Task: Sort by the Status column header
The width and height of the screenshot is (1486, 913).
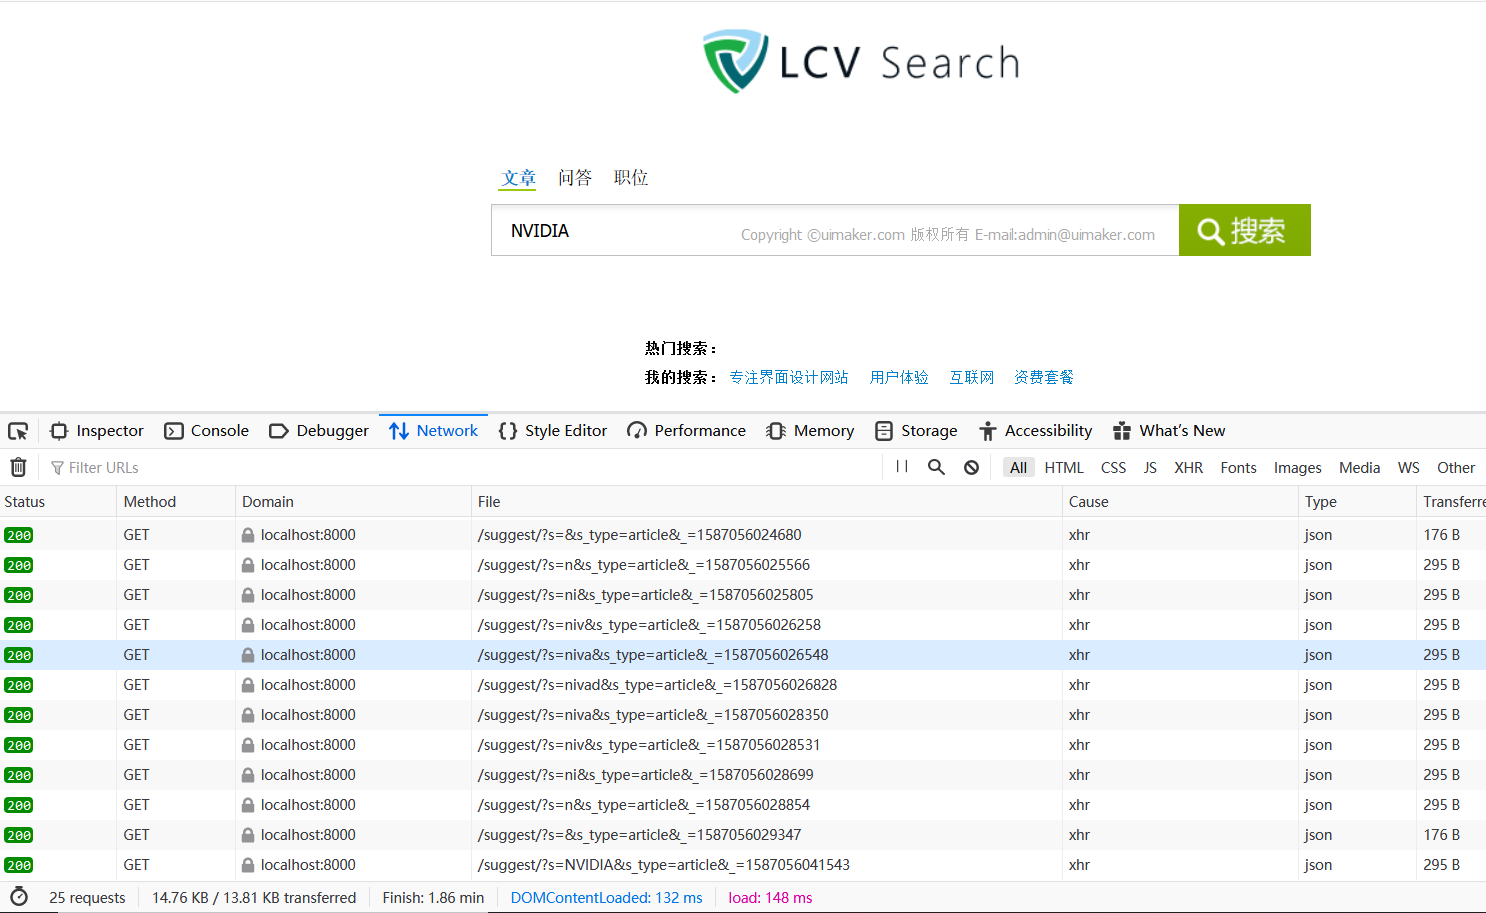Action: pyautogui.click(x=58, y=502)
